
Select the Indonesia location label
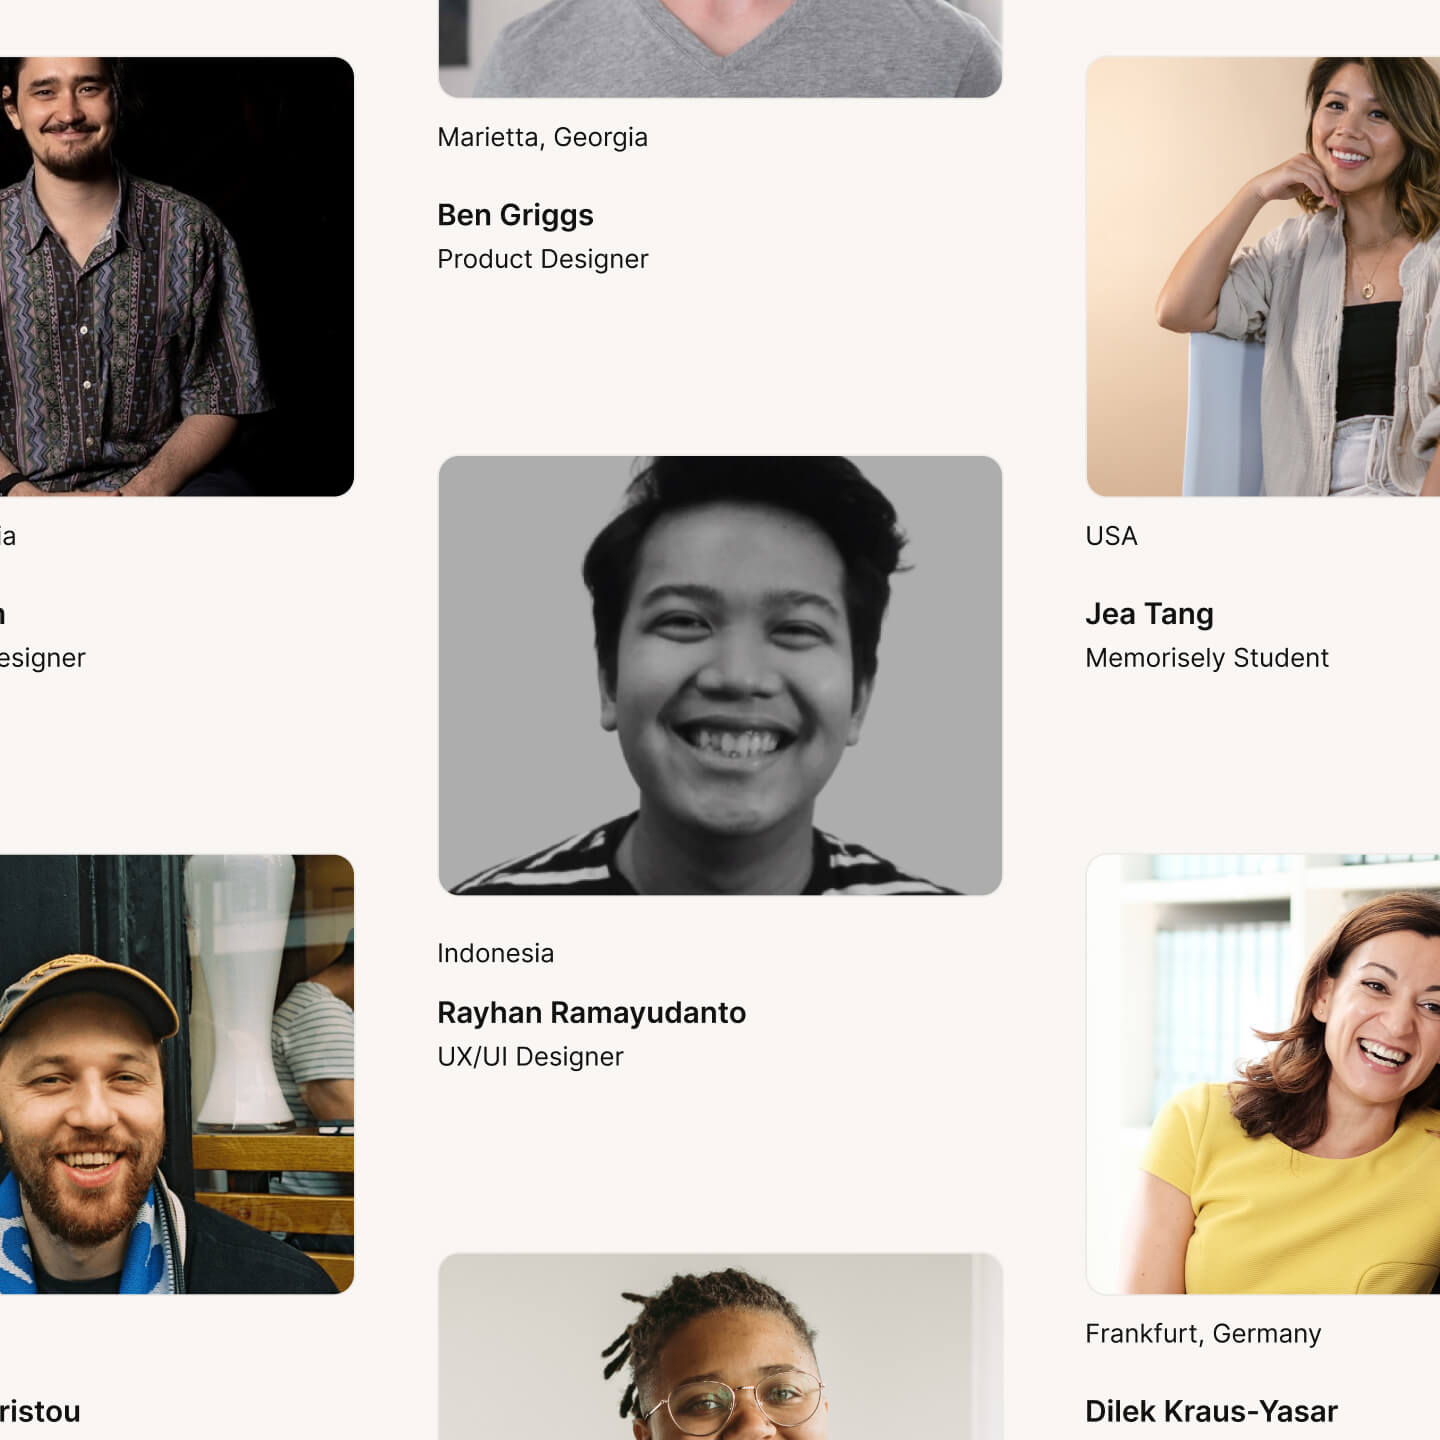[495, 953]
